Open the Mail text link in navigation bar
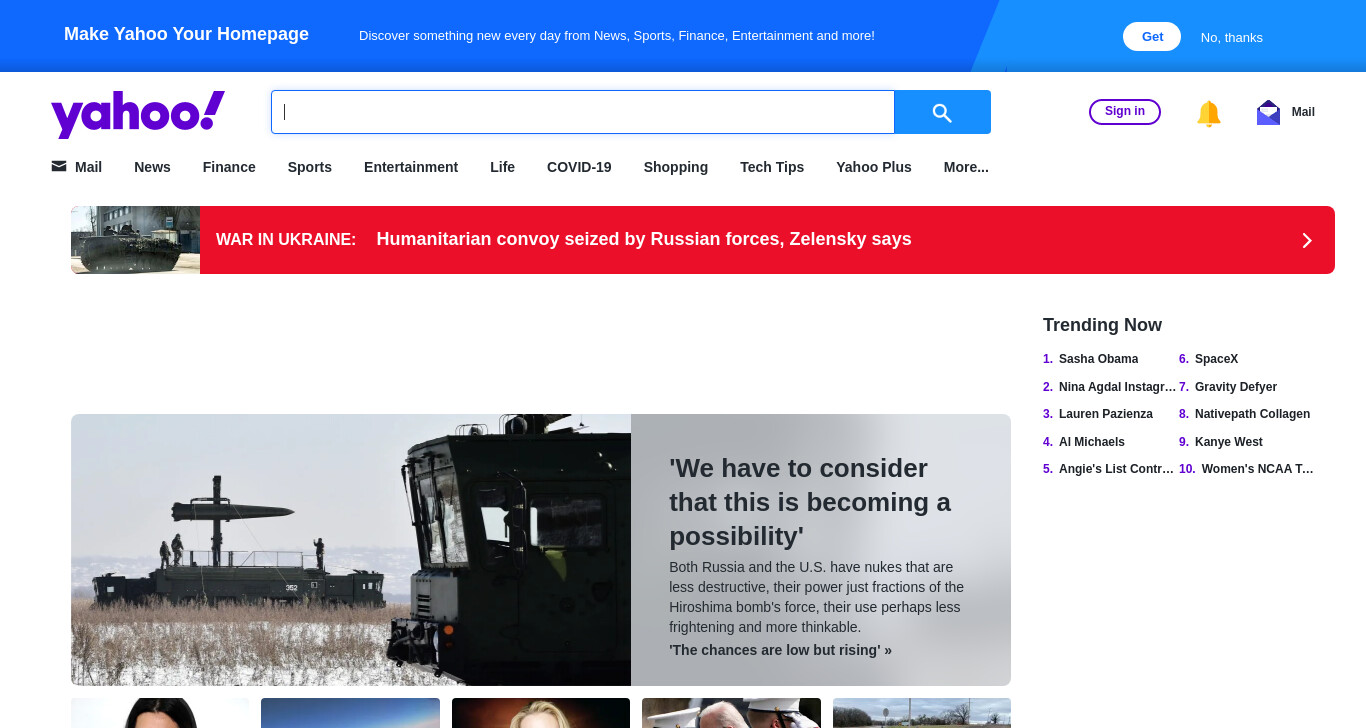This screenshot has height=728, width=1366. point(88,167)
